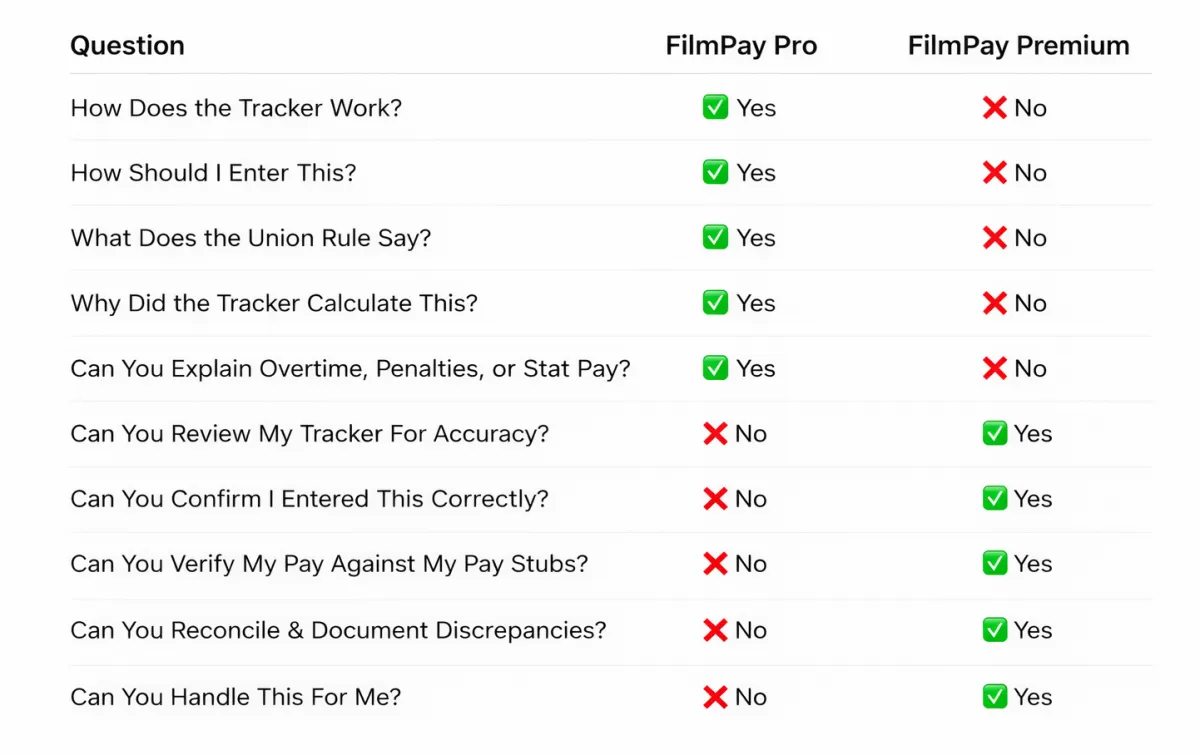Click Premium check for Confirm I Entered This Correctly

tap(994, 499)
